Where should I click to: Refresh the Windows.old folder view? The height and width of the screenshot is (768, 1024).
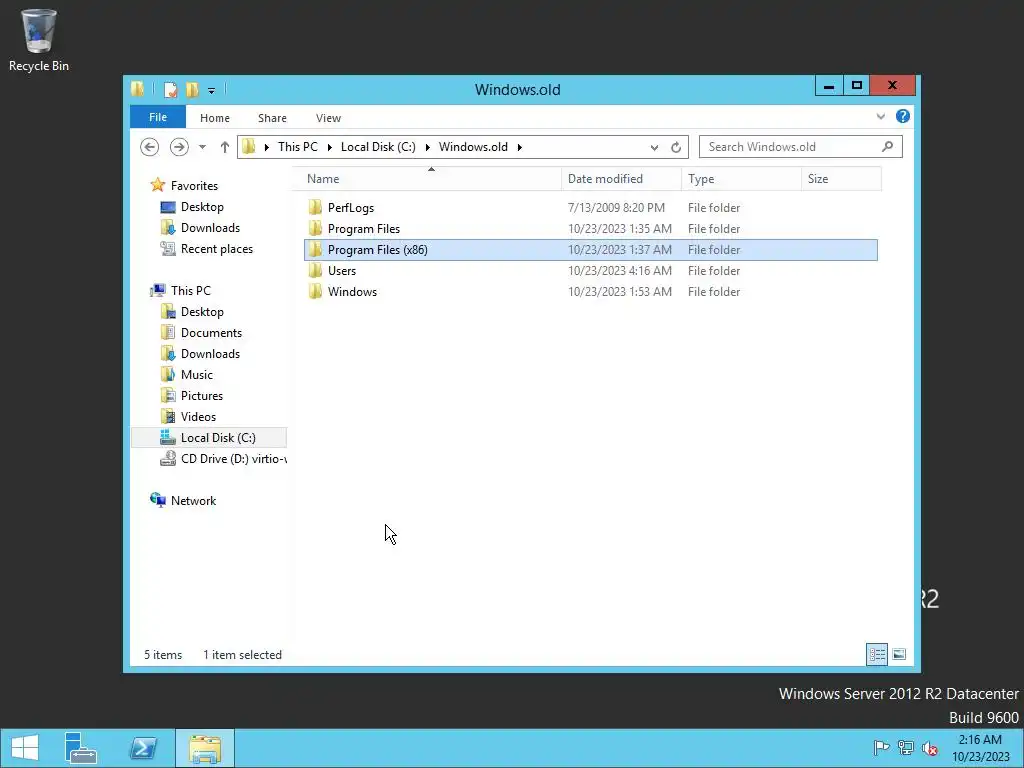(x=676, y=148)
